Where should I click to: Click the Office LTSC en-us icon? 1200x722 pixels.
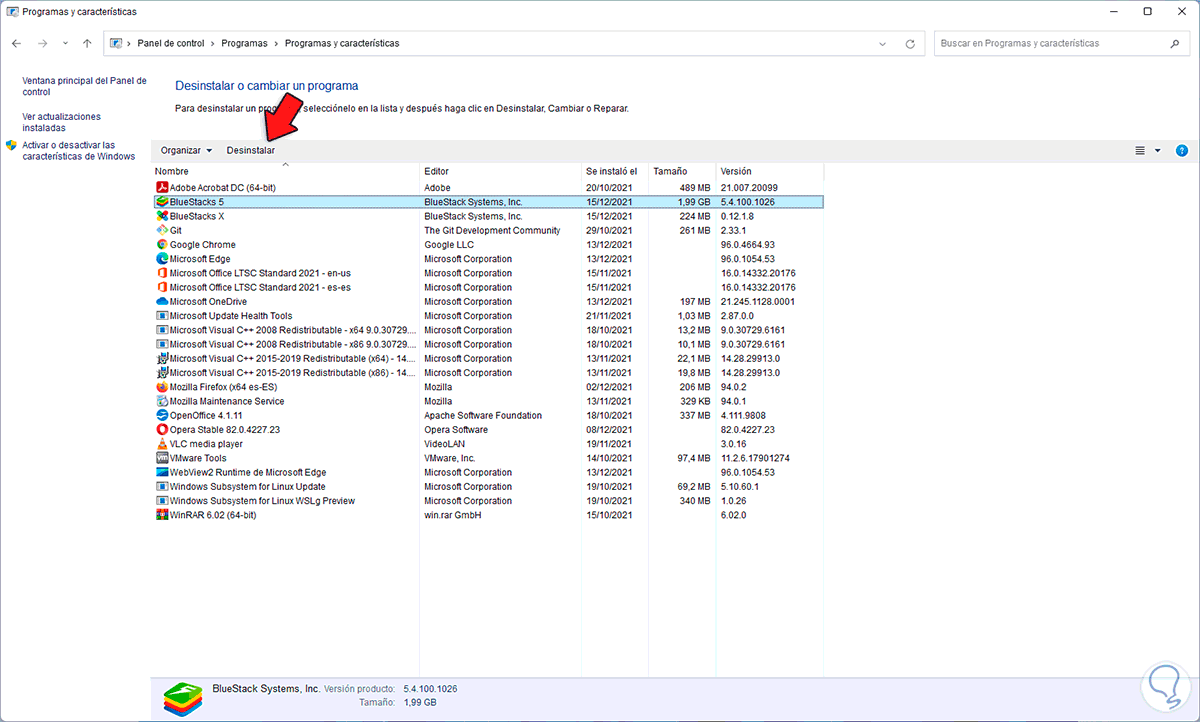162,273
